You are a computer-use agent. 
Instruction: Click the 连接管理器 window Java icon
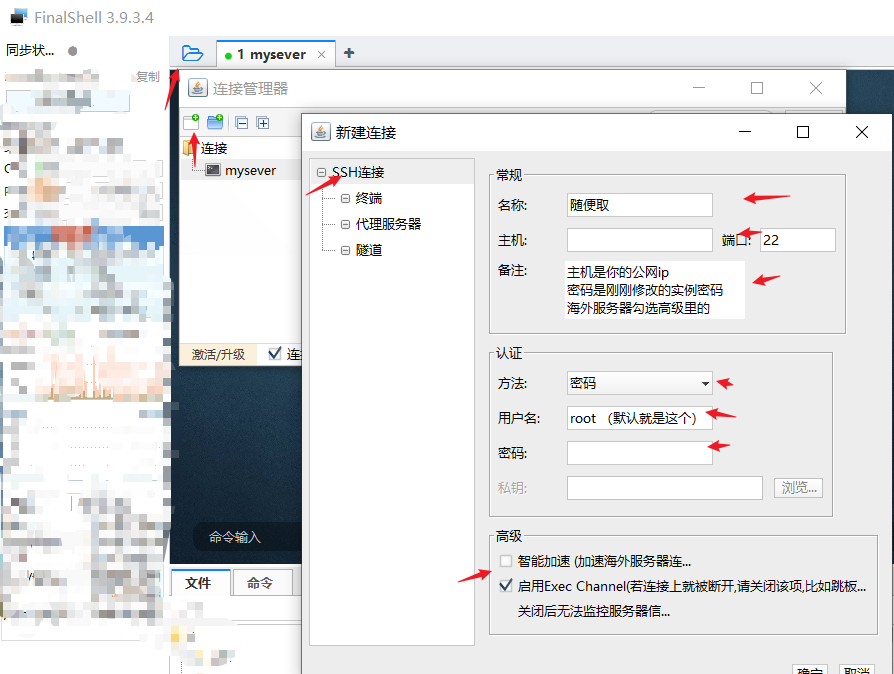click(x=198, y=88)
